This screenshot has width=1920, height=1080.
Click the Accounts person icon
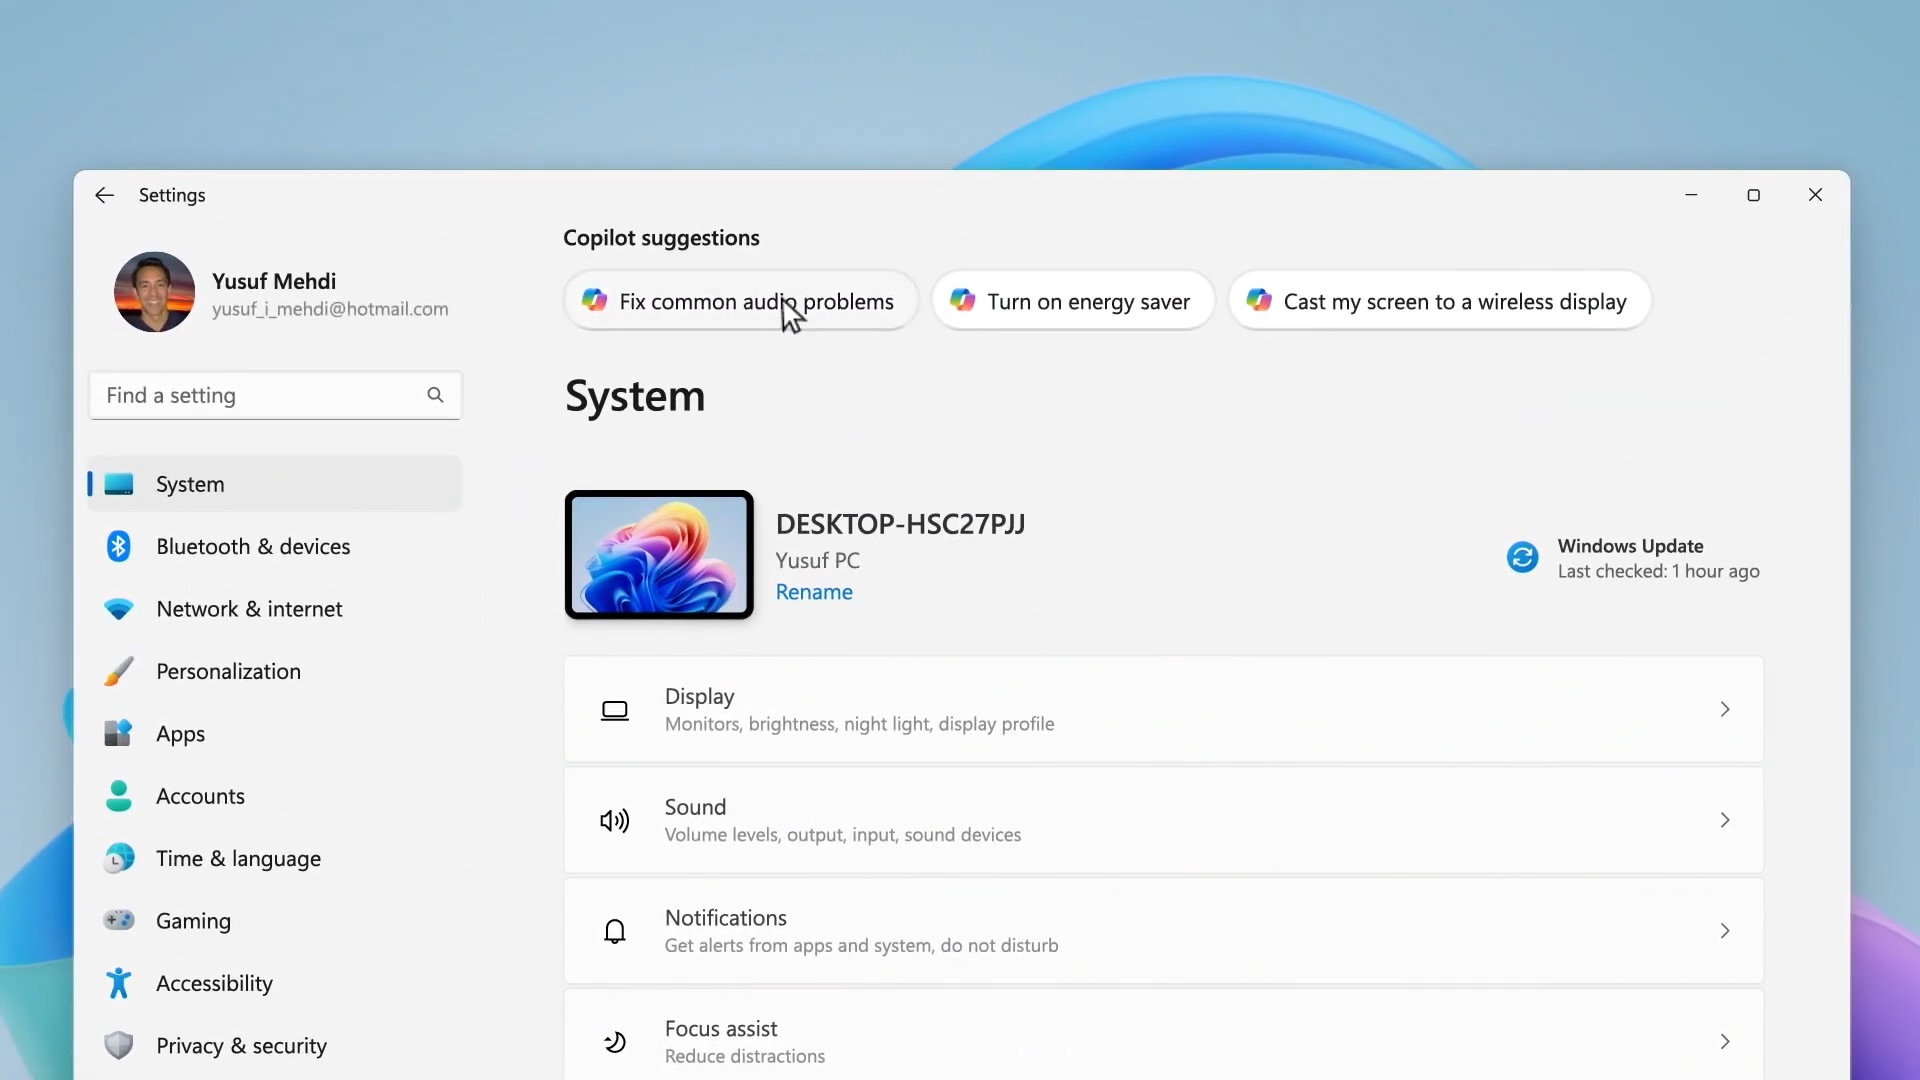tap(119, 796)
